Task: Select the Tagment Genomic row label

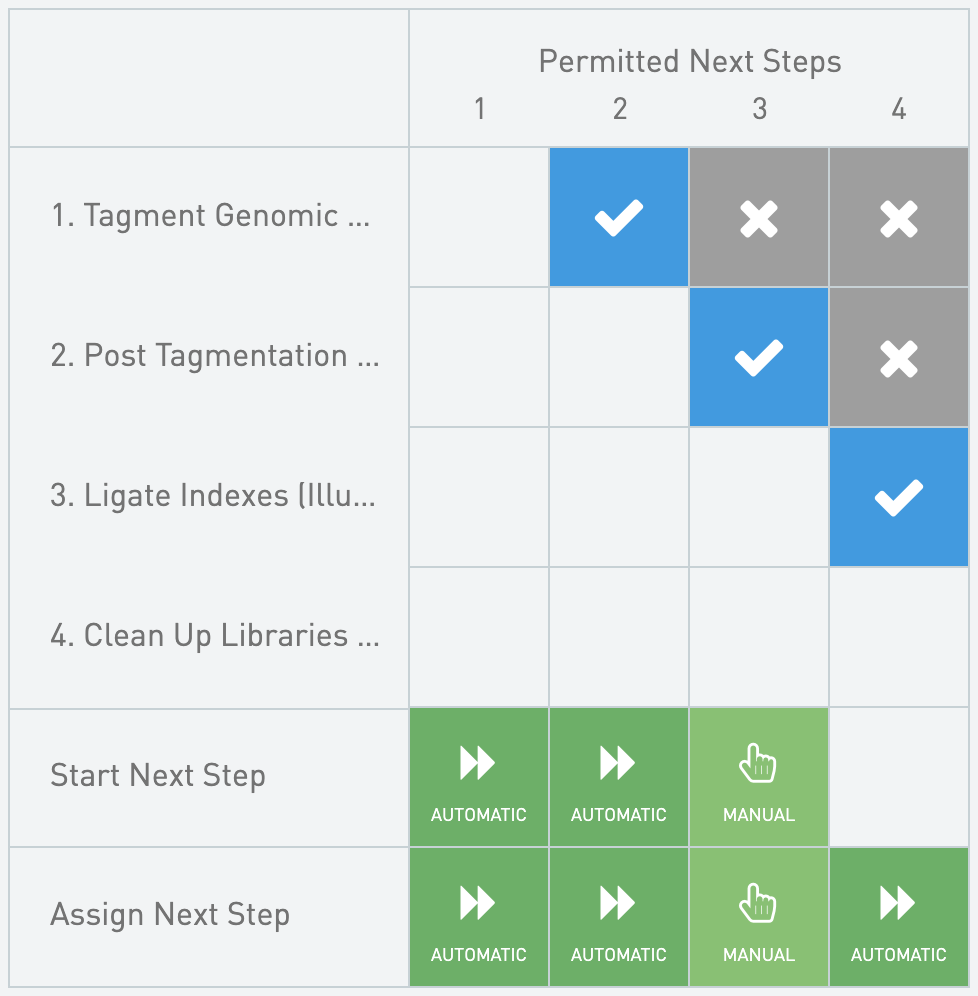Action: 211,216
